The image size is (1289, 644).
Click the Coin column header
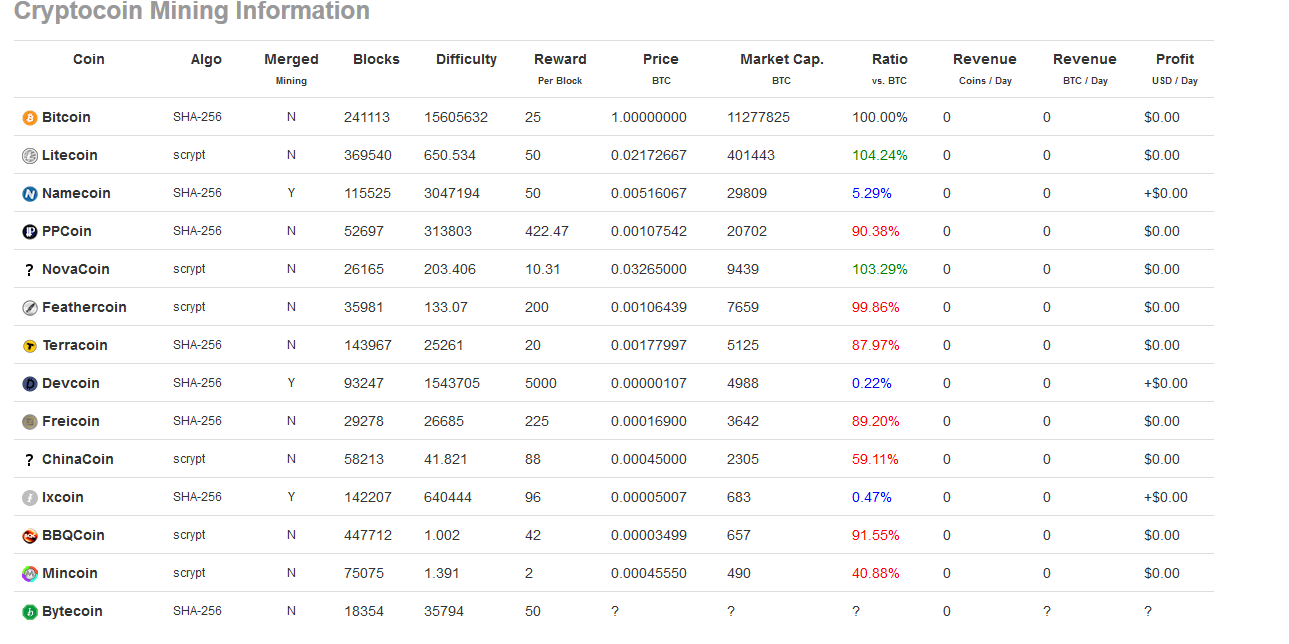[89, 59]
